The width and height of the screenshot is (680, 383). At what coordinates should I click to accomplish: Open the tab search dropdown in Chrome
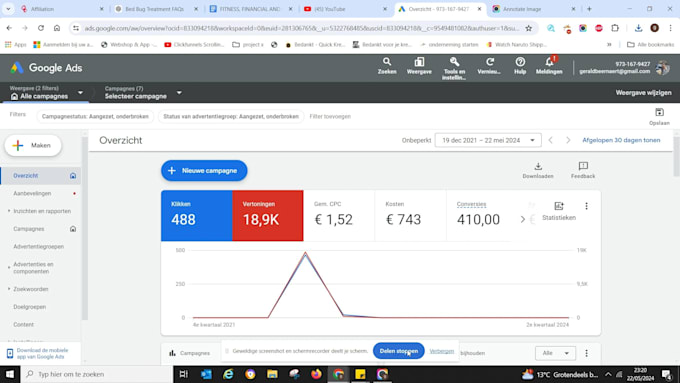click(8, 9)
